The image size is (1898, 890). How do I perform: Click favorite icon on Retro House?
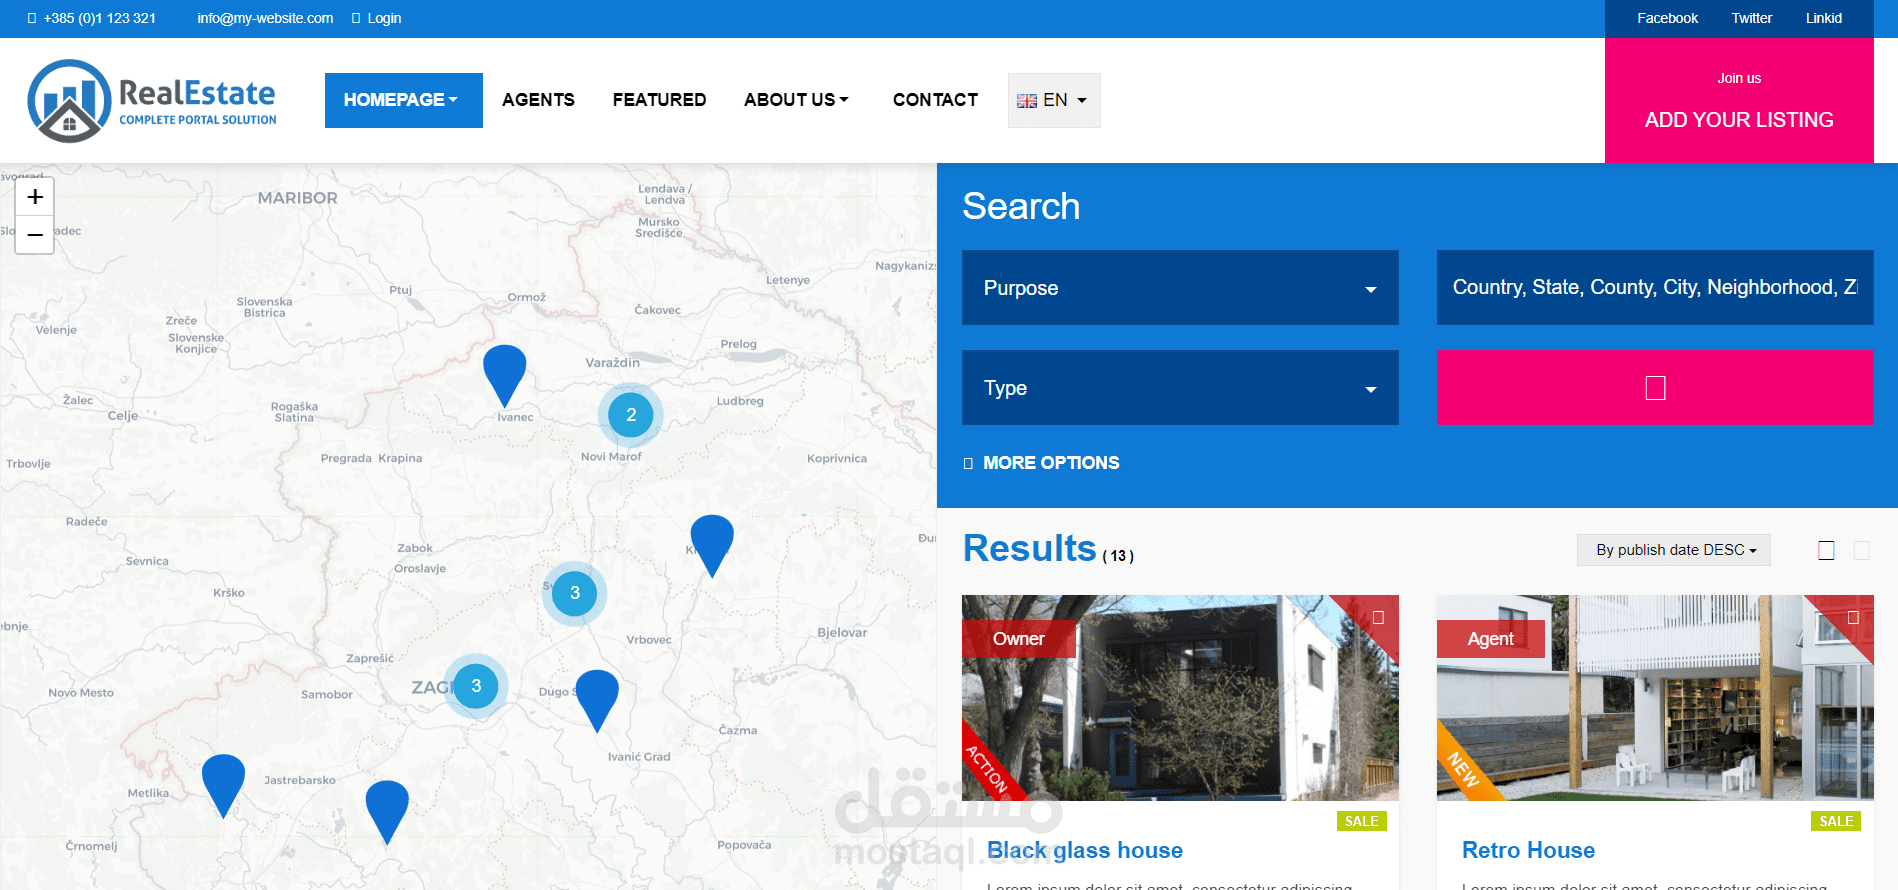coord(1853,617)
